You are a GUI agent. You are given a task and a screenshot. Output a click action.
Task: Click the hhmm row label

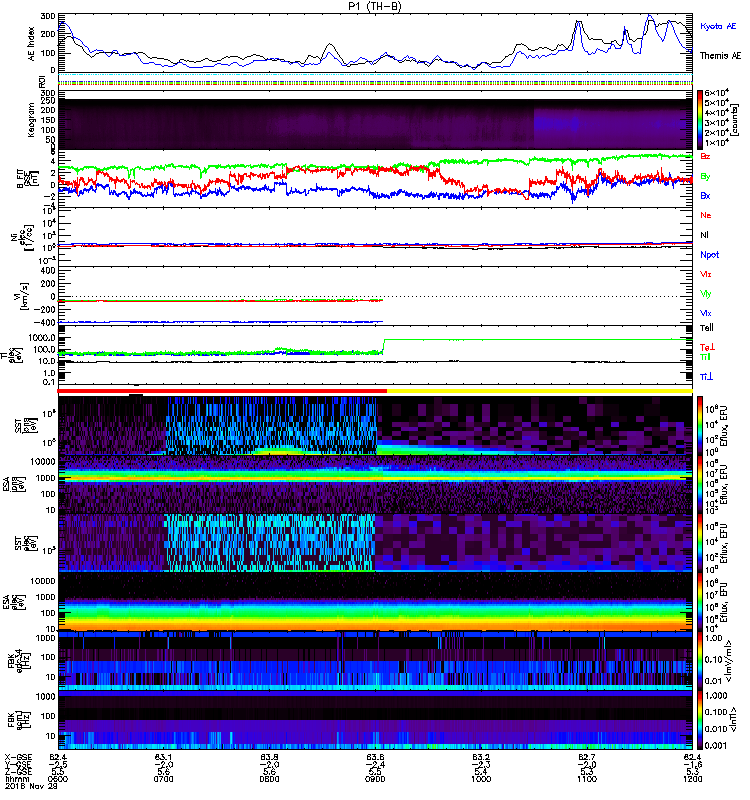[x=16, y=779]
